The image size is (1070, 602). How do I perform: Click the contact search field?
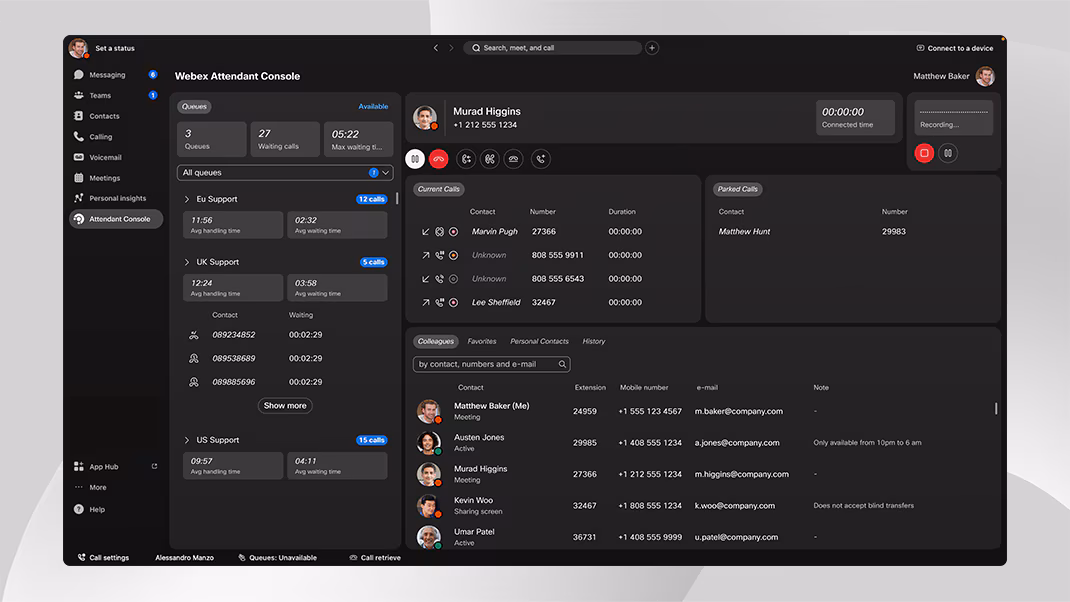[x=490, y=363]
